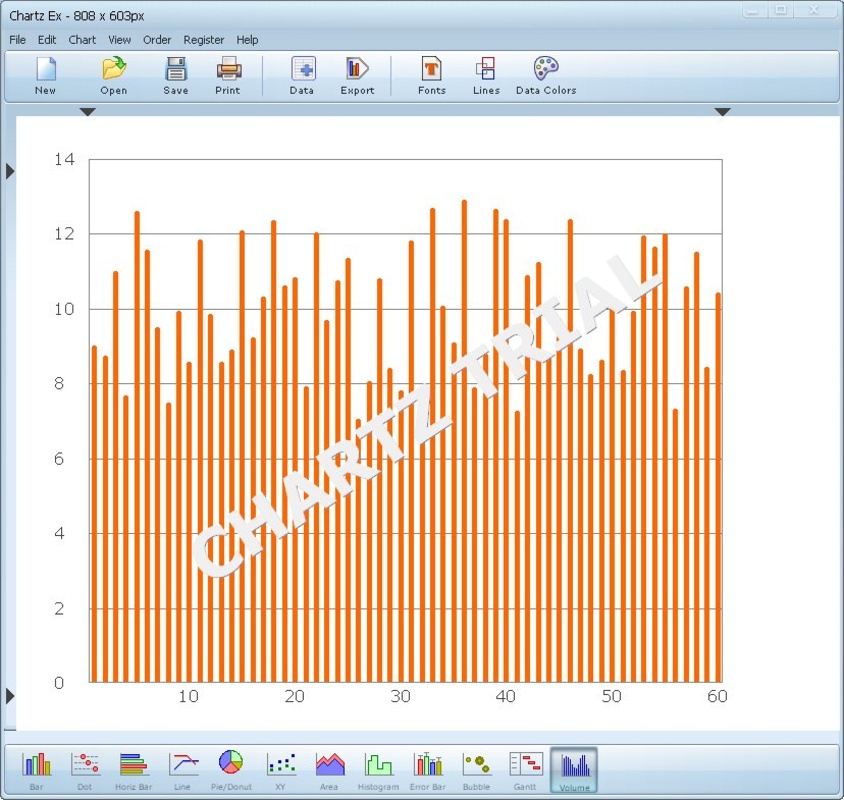Screen dimensions: 844x800
Task: Switch to Bubble chart type
Action: pos(476,770)
